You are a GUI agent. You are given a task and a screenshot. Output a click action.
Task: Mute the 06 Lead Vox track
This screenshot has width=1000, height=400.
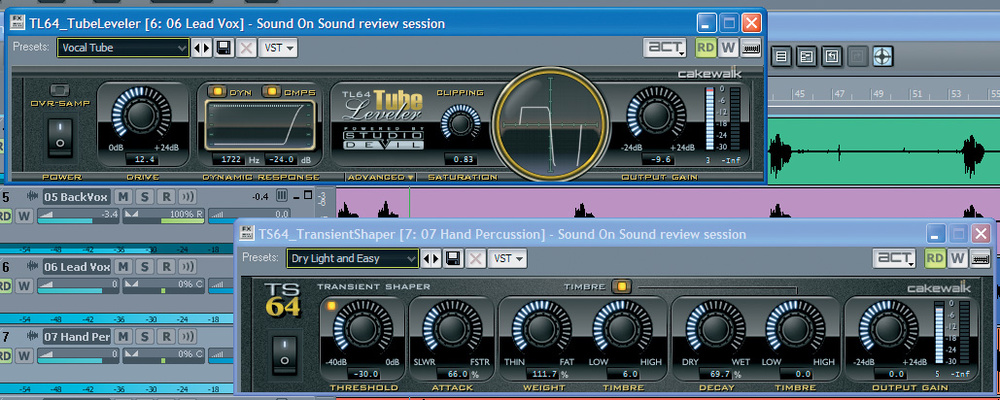pyautogui.click(x=123, y=267)
